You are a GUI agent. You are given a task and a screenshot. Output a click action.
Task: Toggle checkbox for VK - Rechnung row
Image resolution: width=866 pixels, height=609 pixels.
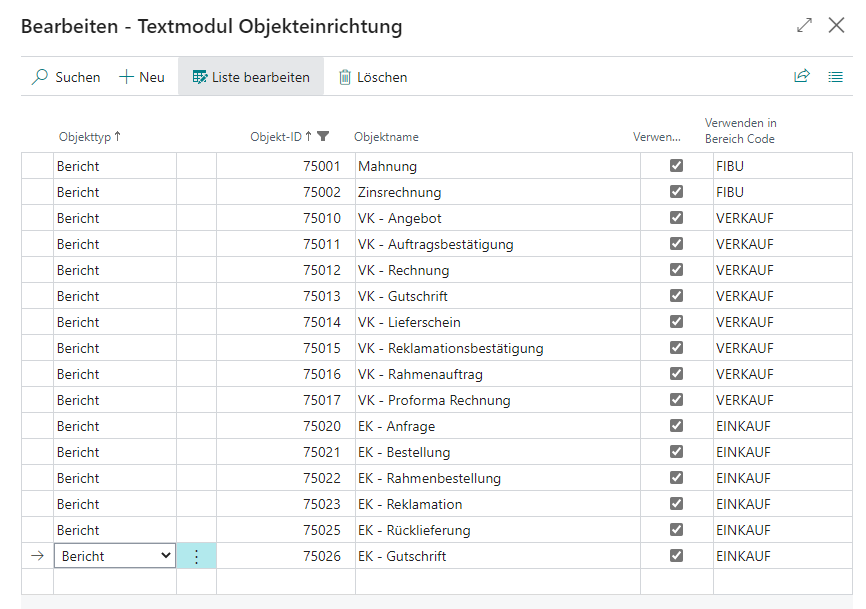[676, 270]
